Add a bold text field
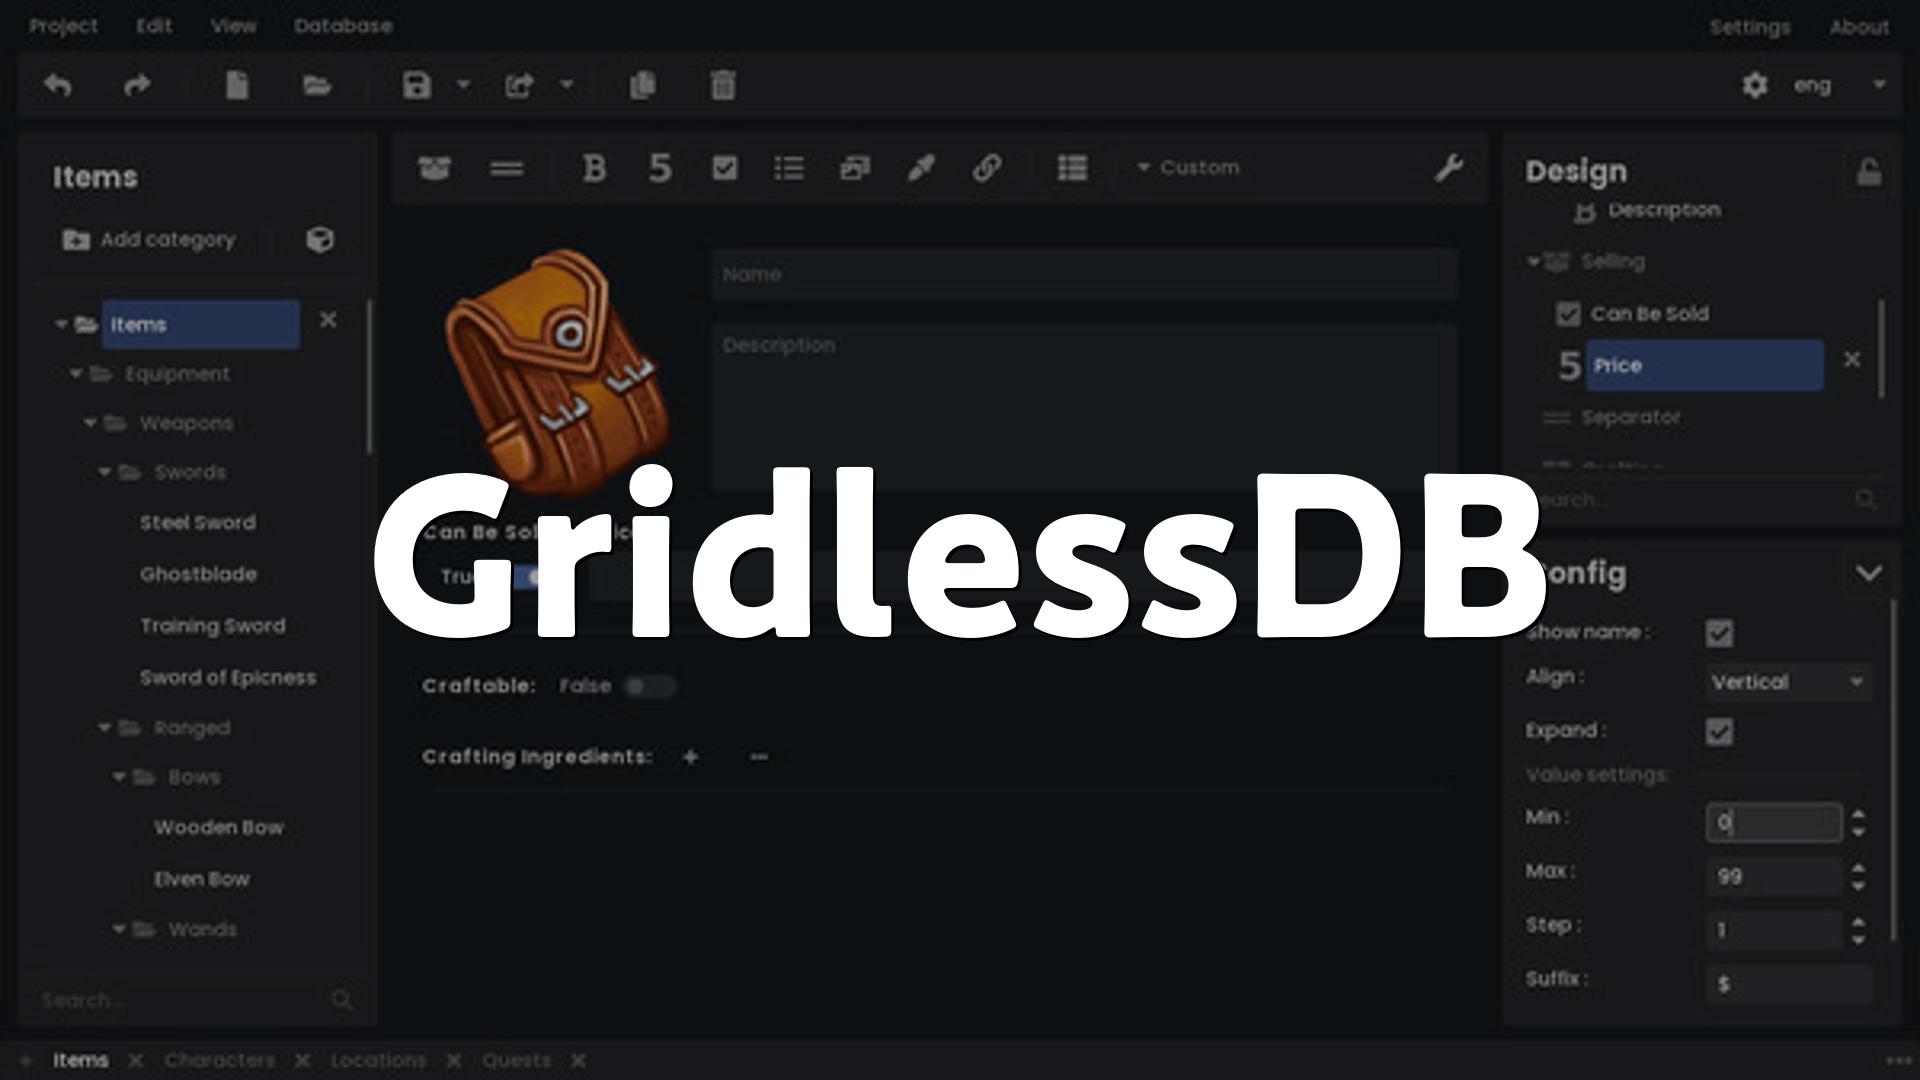This screenshot has width=1920, height=1080. 594,168
